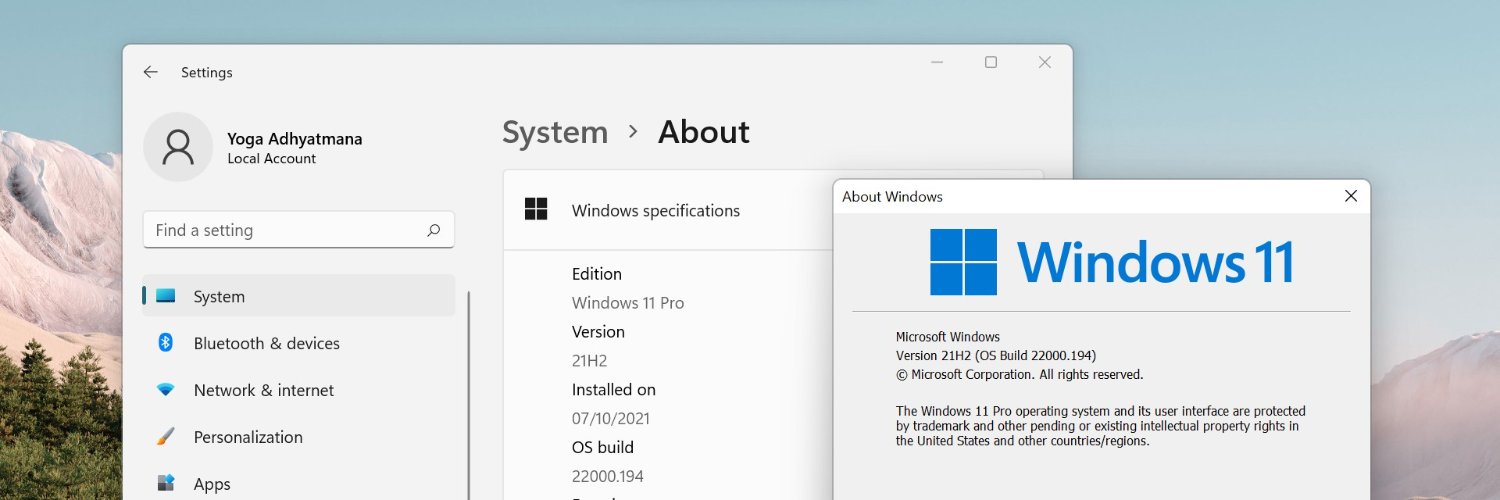The height and width of the screenshot is (500, 1500).
Task: Collapse the Windows specifications section header
Action: (x=668, y=210)
